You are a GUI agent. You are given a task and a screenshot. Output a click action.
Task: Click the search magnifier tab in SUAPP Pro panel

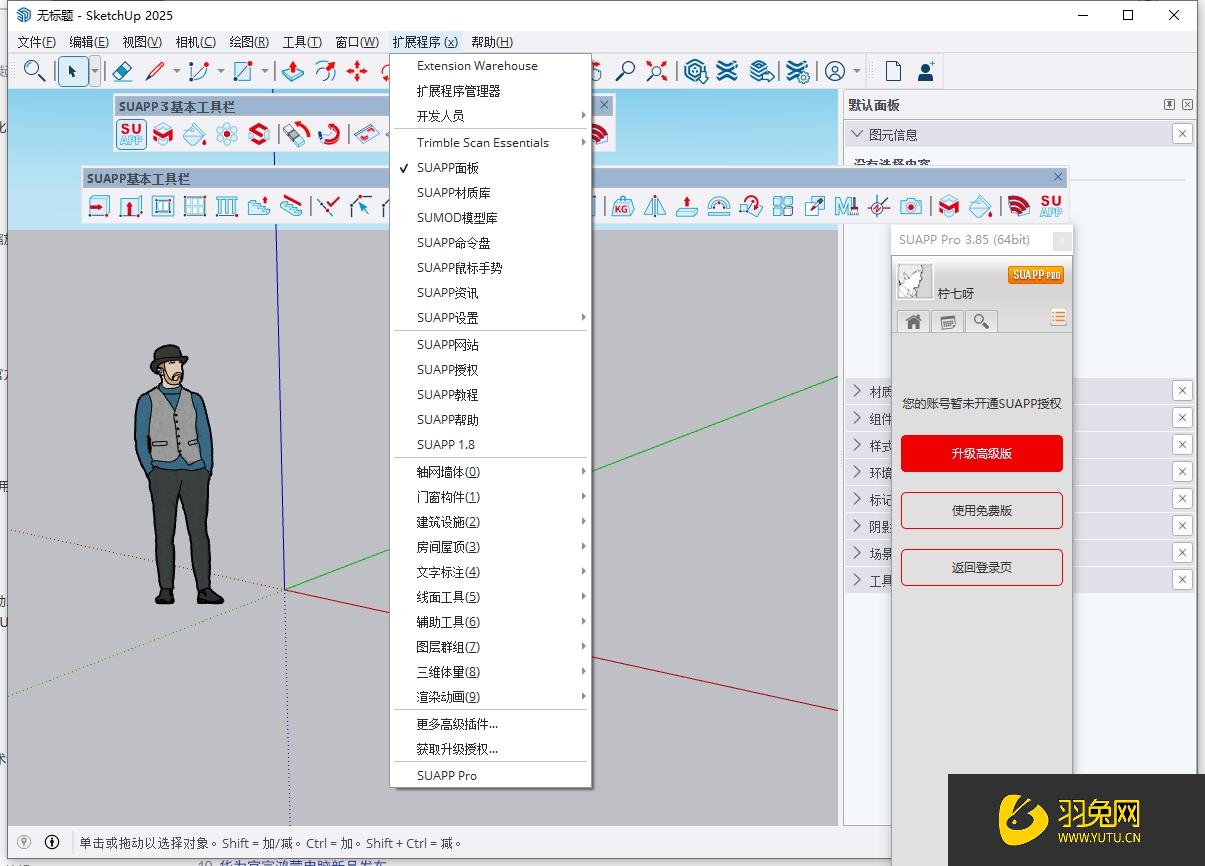[x=981, y=321]
